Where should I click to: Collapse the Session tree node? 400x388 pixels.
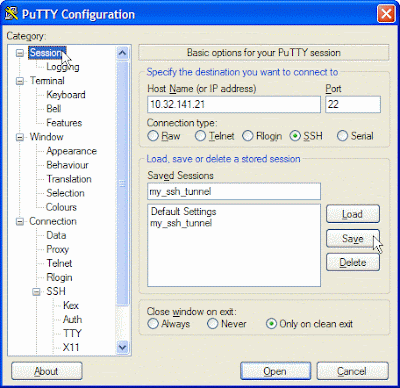point(20,53)
